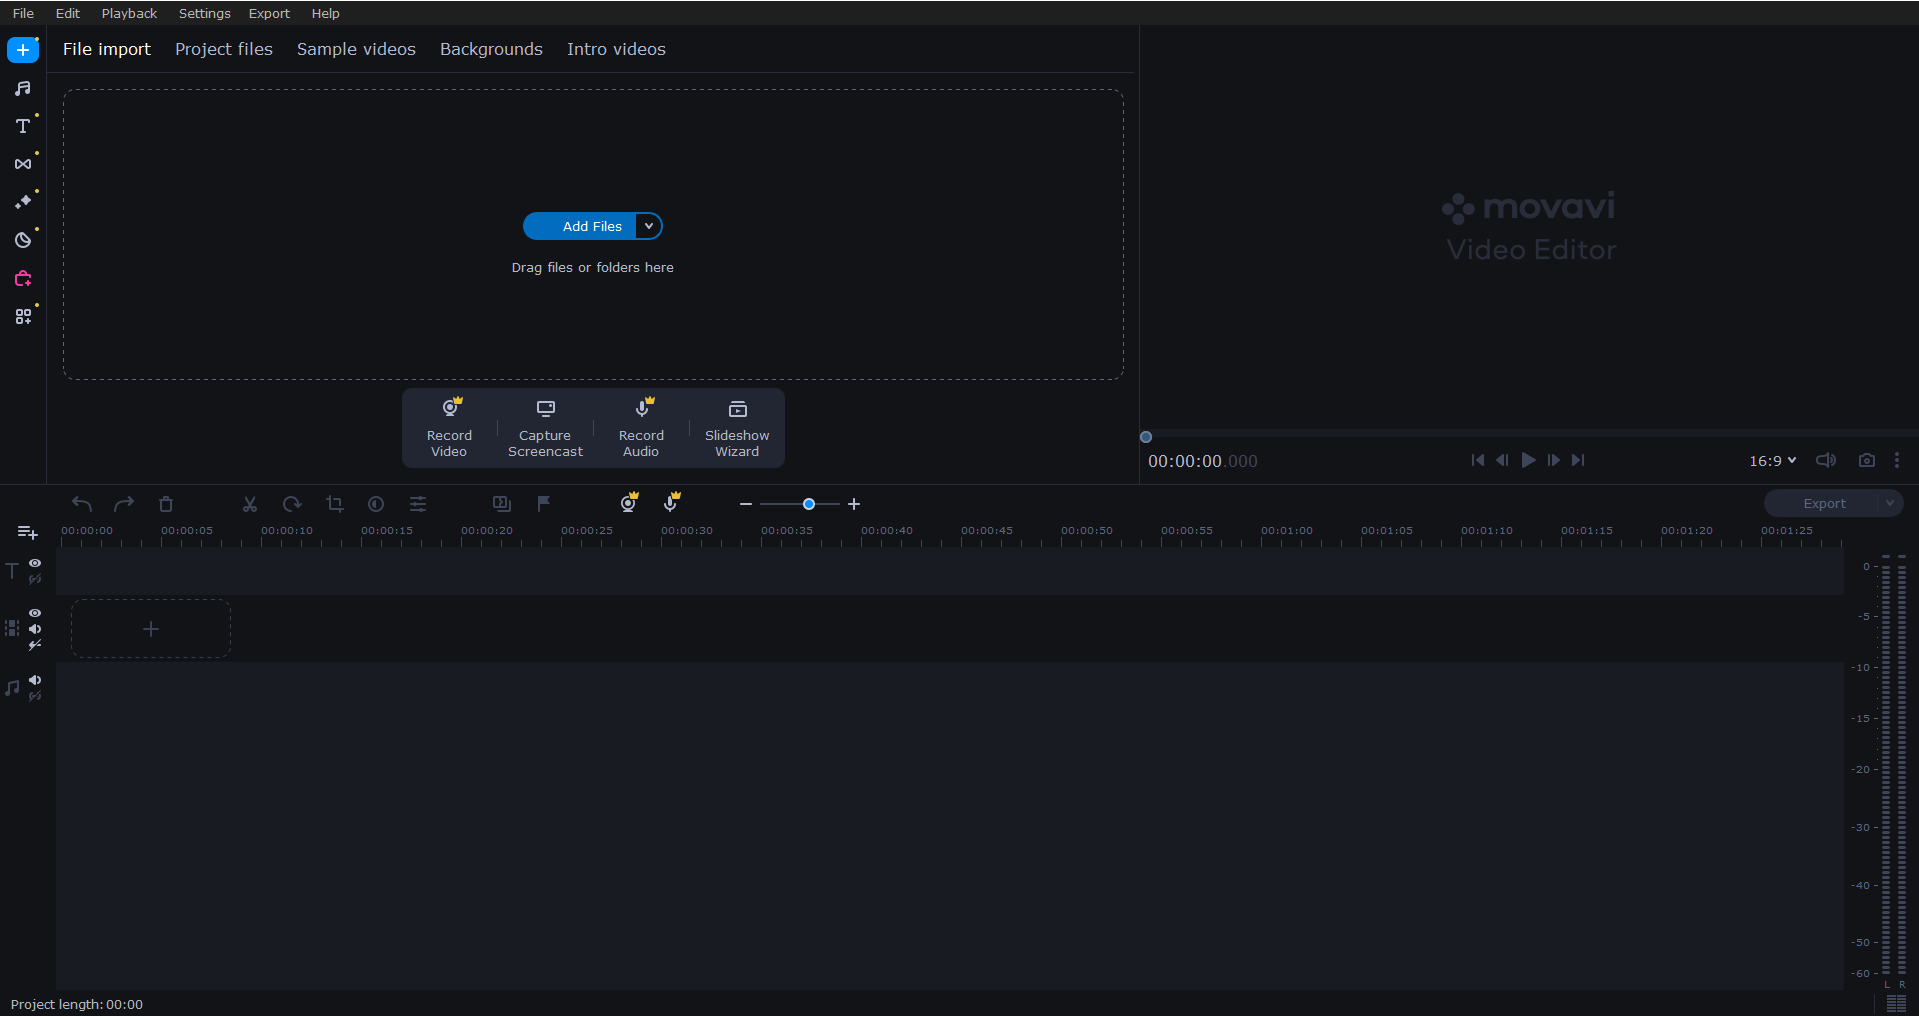Viewport: 1919px width, 1016px height.
Task: Open the Audio panel in the sidebar
Action: 22,88
